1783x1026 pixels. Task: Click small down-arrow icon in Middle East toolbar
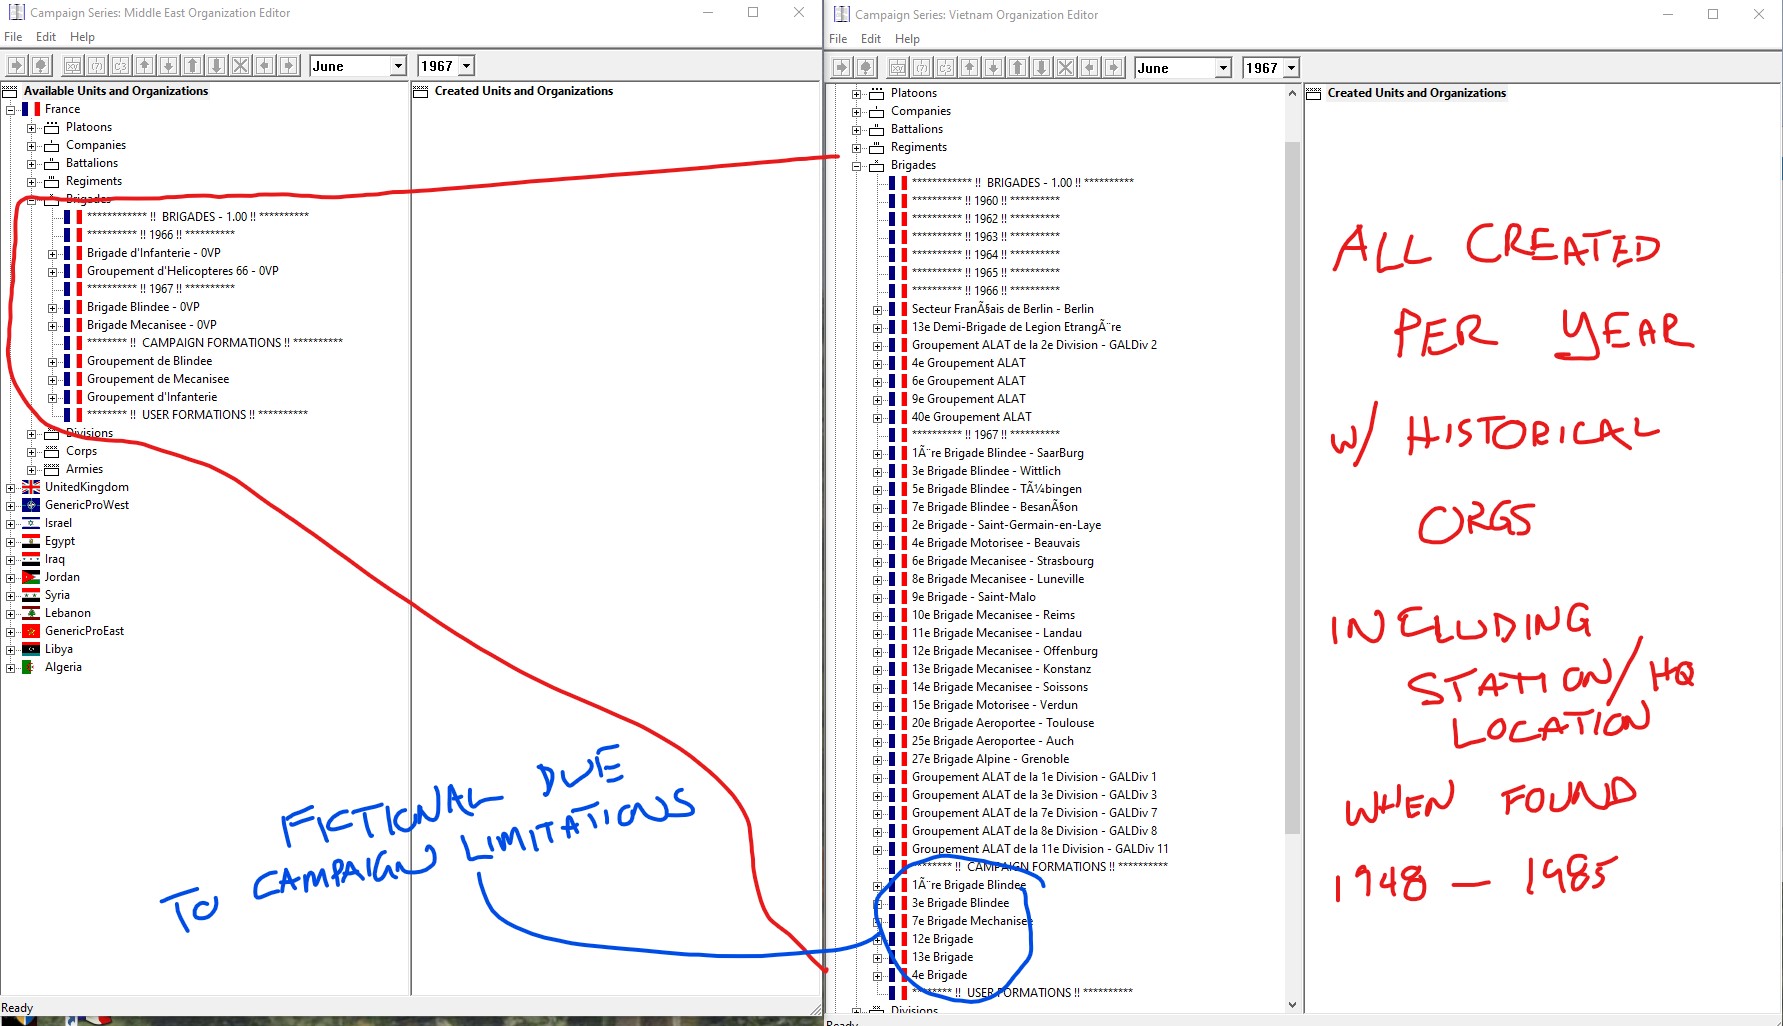168,66
